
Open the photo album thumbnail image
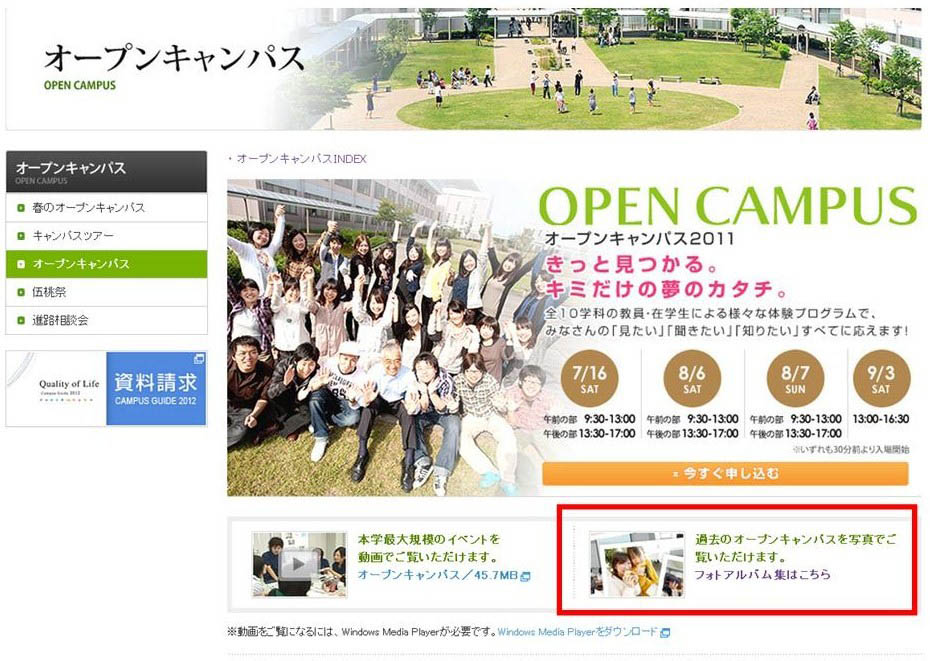coord(636,565)
